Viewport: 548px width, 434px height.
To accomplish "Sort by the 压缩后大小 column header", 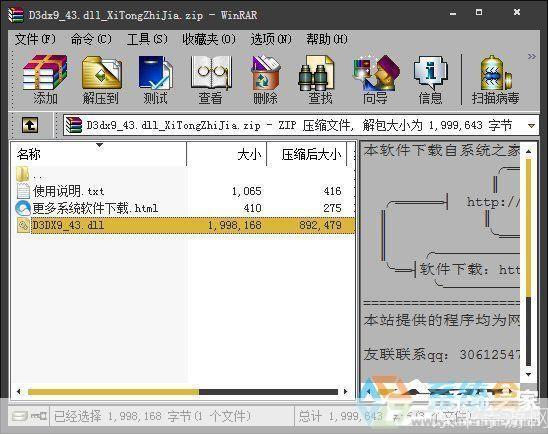I will pyautogui.click(x=307, y=154).
